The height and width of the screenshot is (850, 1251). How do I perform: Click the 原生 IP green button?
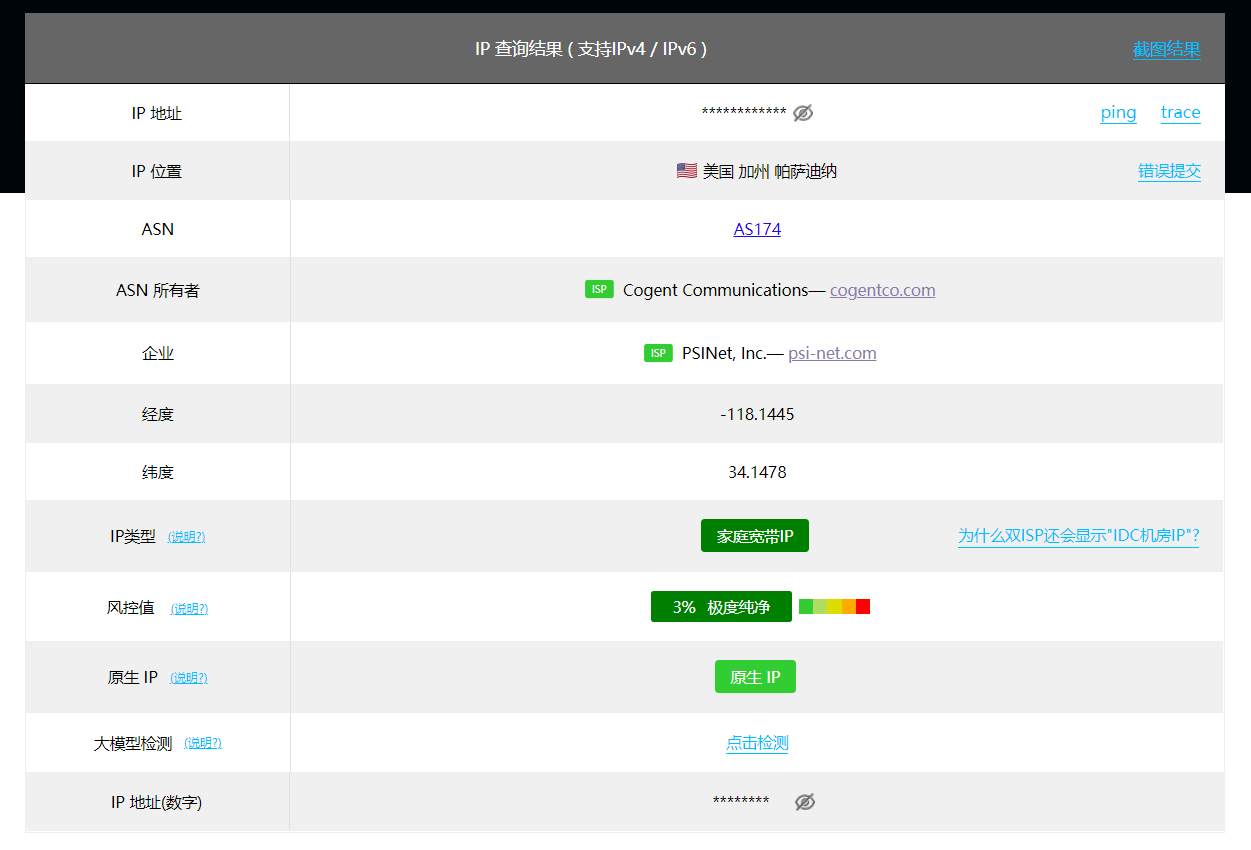755,677
